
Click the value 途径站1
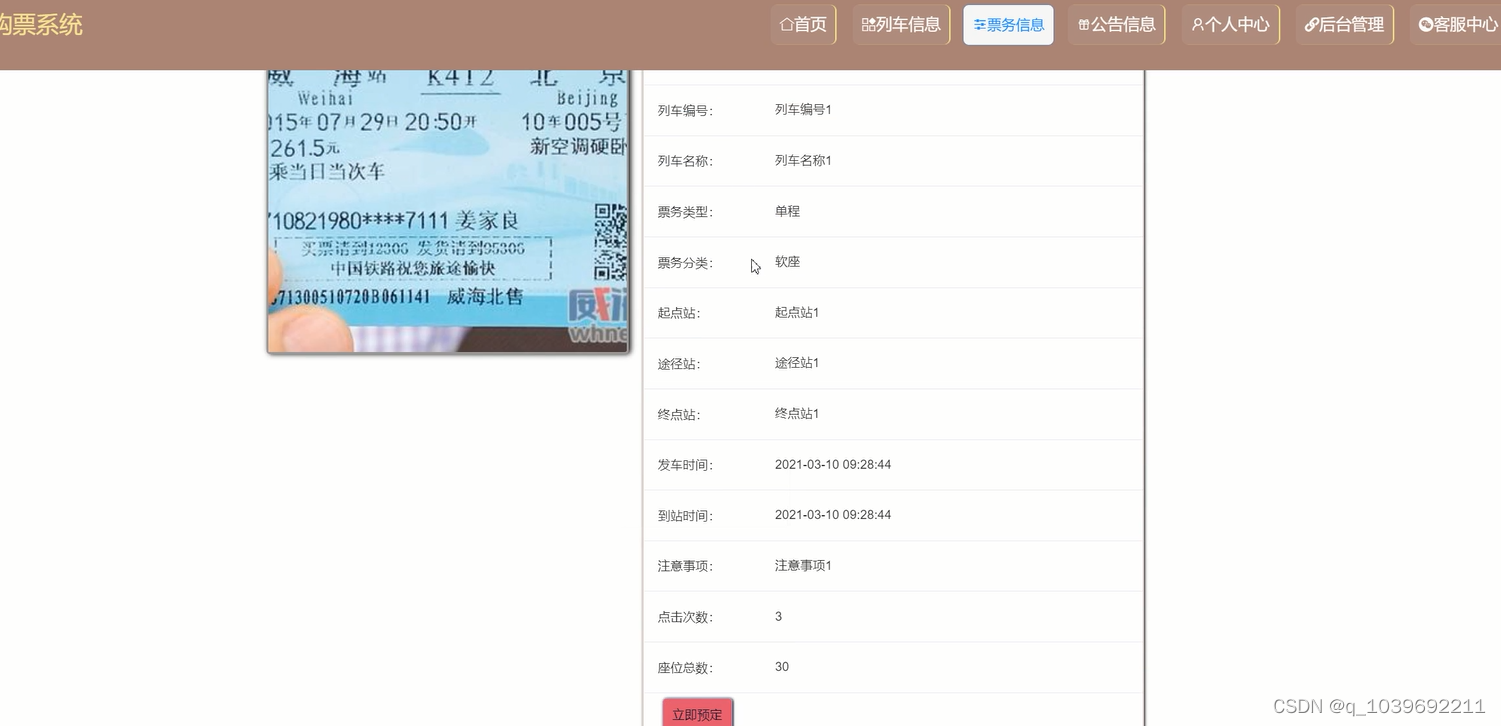[797, 363]
